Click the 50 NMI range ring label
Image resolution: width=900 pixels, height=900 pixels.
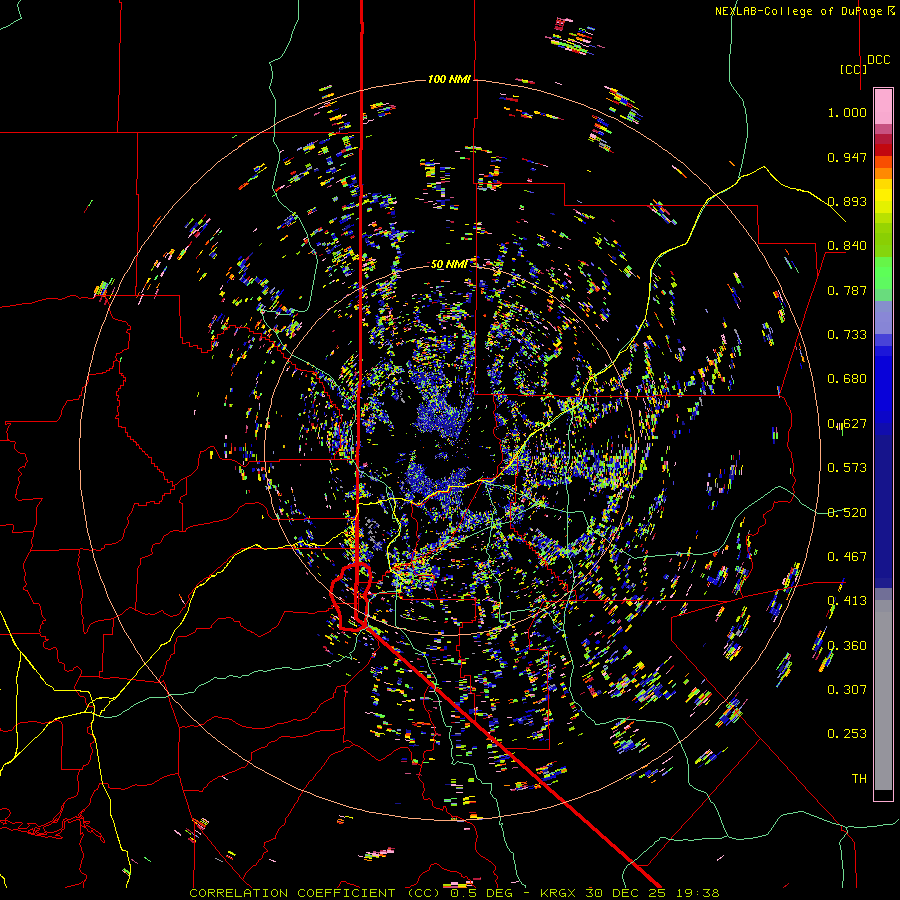449,264
